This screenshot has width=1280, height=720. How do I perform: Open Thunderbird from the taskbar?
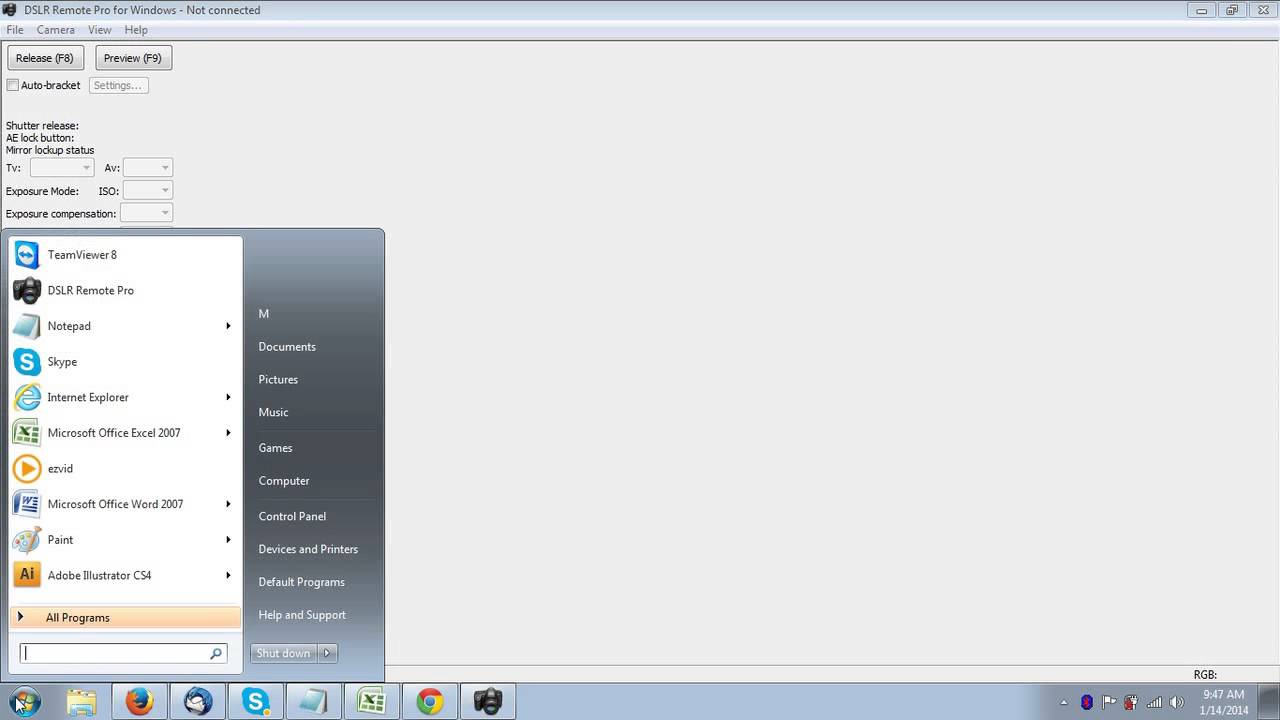coord(198,702)
